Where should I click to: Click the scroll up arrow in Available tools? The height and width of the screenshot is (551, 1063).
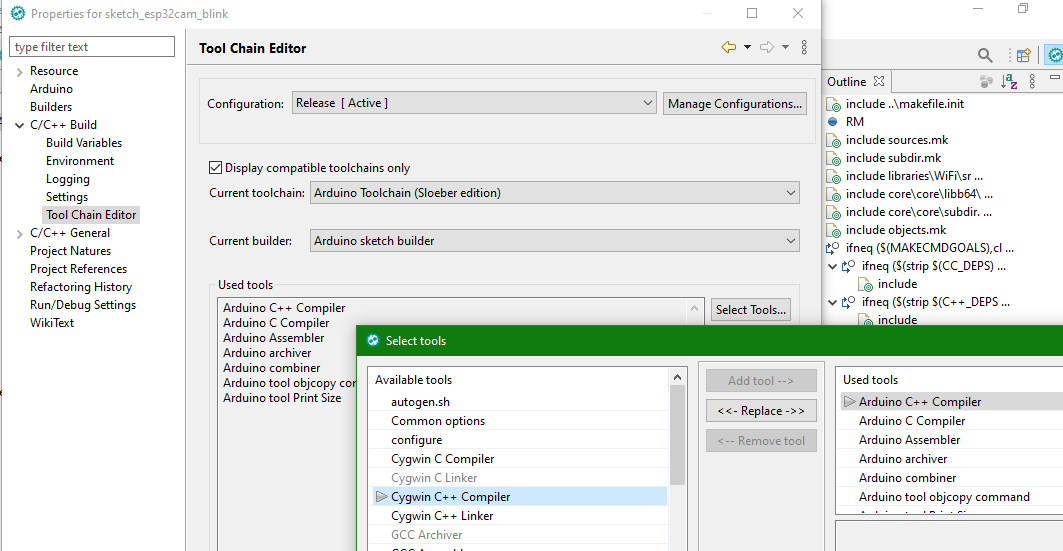pos(677,377)
